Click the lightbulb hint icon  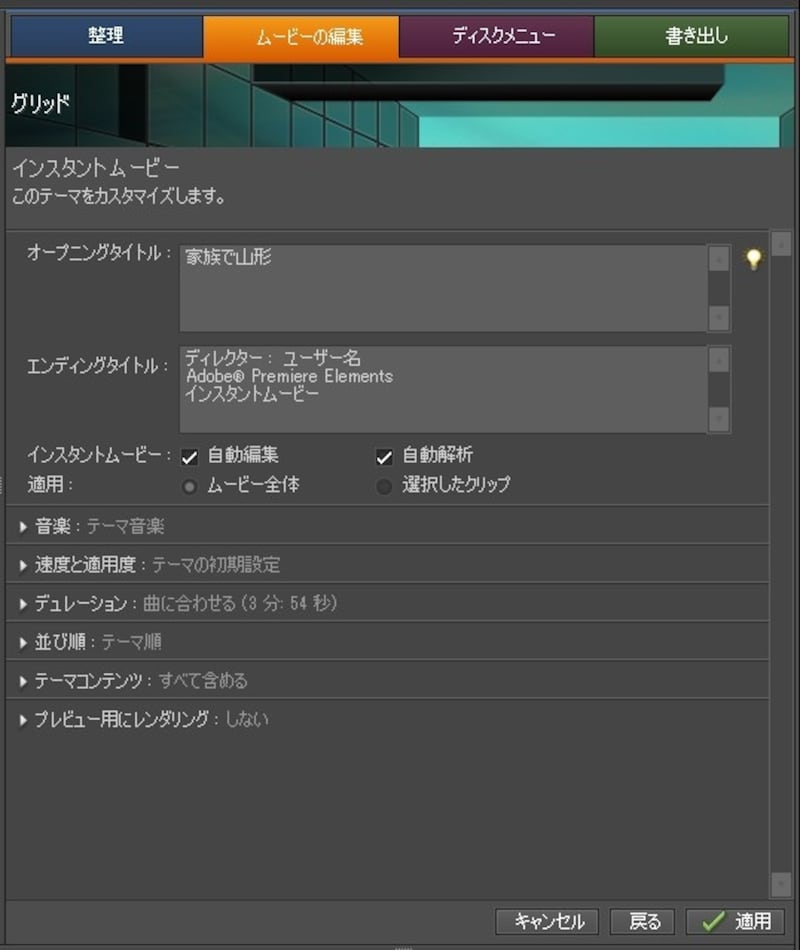[x=752, y=259]
